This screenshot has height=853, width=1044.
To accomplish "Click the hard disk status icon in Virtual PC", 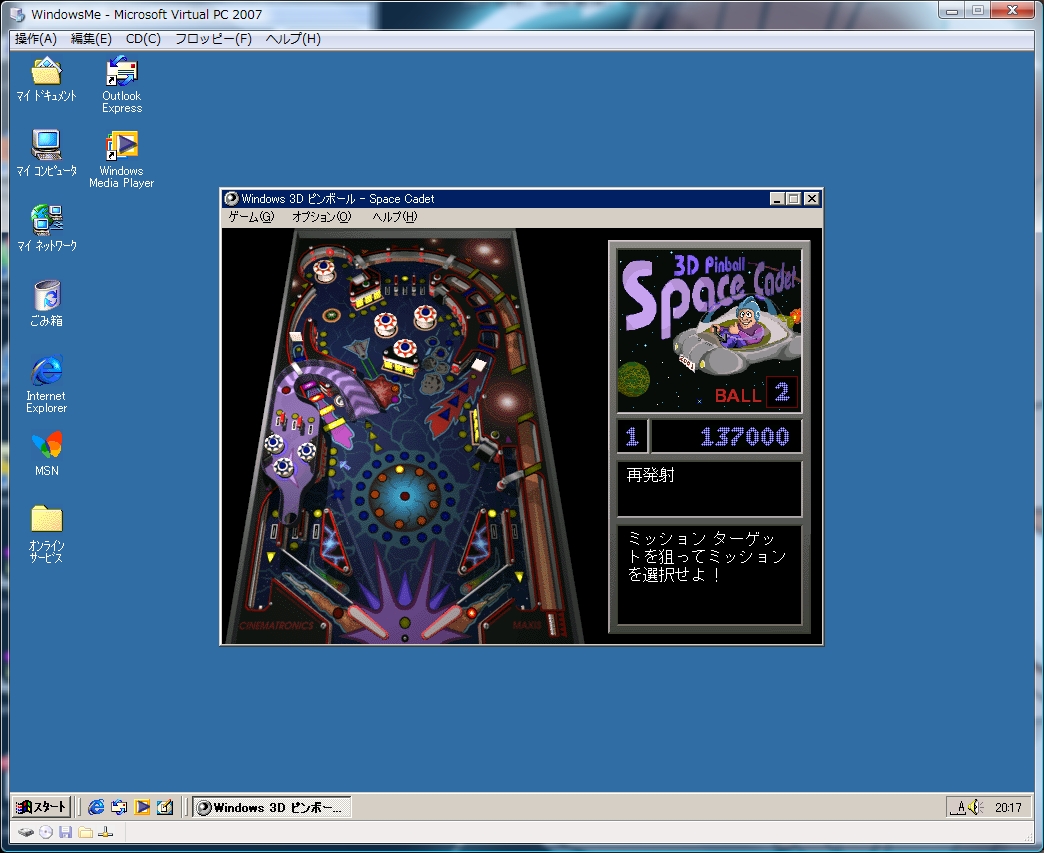I will pos(25,832).
